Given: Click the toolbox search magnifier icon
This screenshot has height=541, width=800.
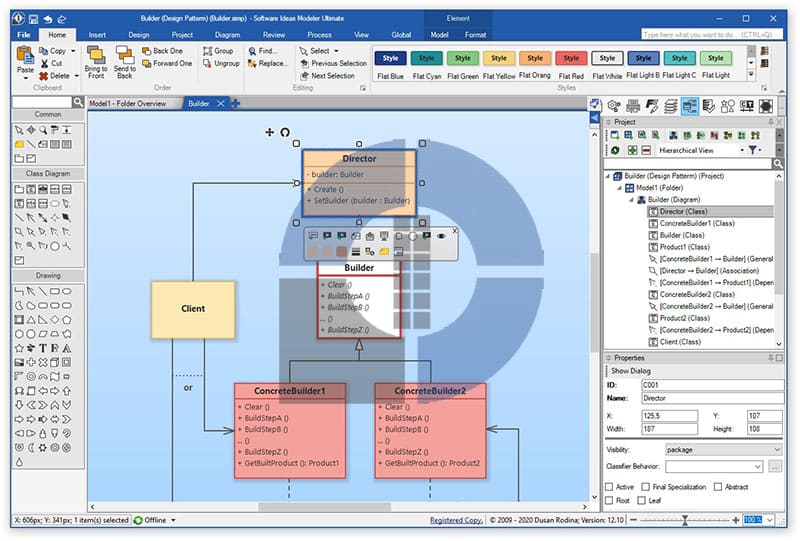Looking at the screenshot, I should [x=78, y=102].
